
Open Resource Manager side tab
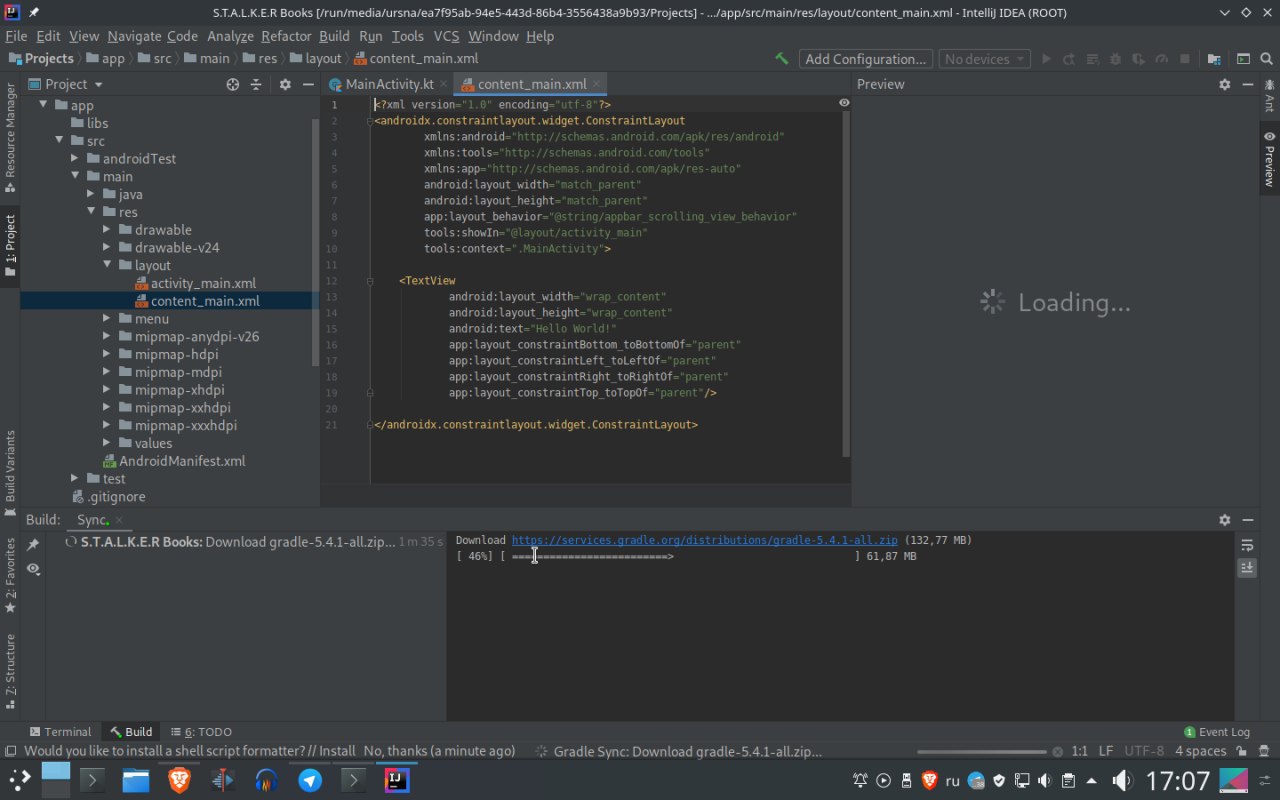(10, 138)
